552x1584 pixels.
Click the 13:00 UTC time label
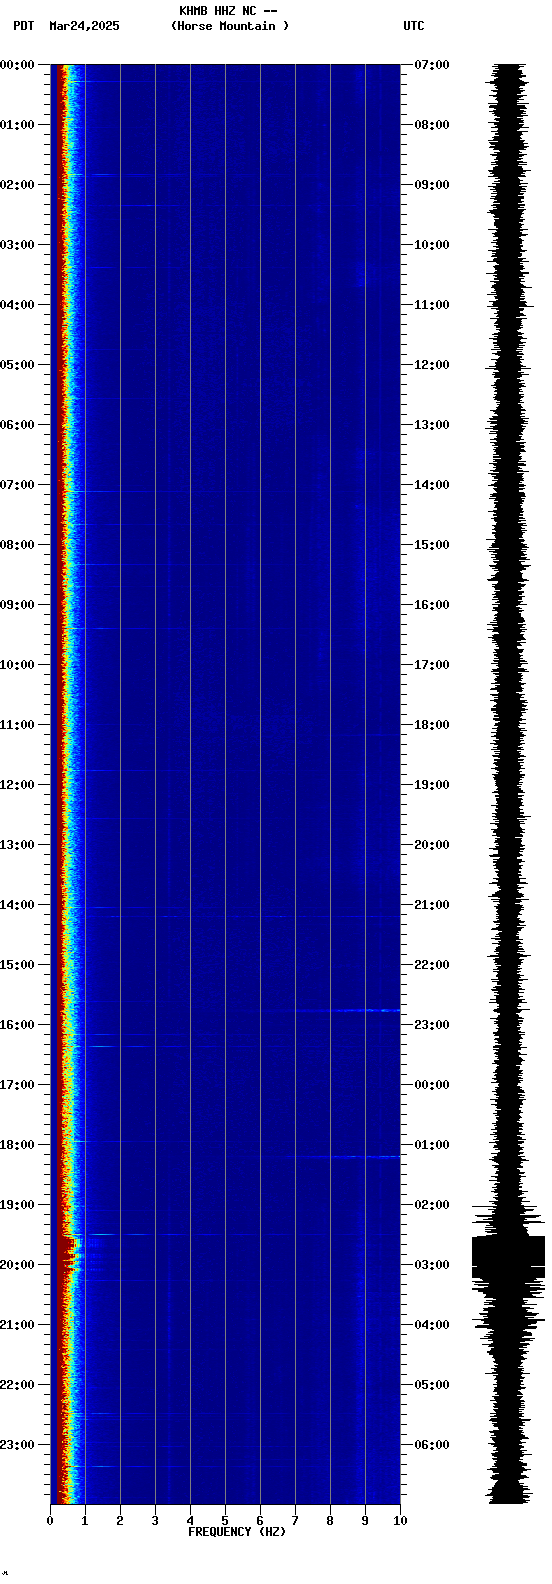(x=432, y=425)
